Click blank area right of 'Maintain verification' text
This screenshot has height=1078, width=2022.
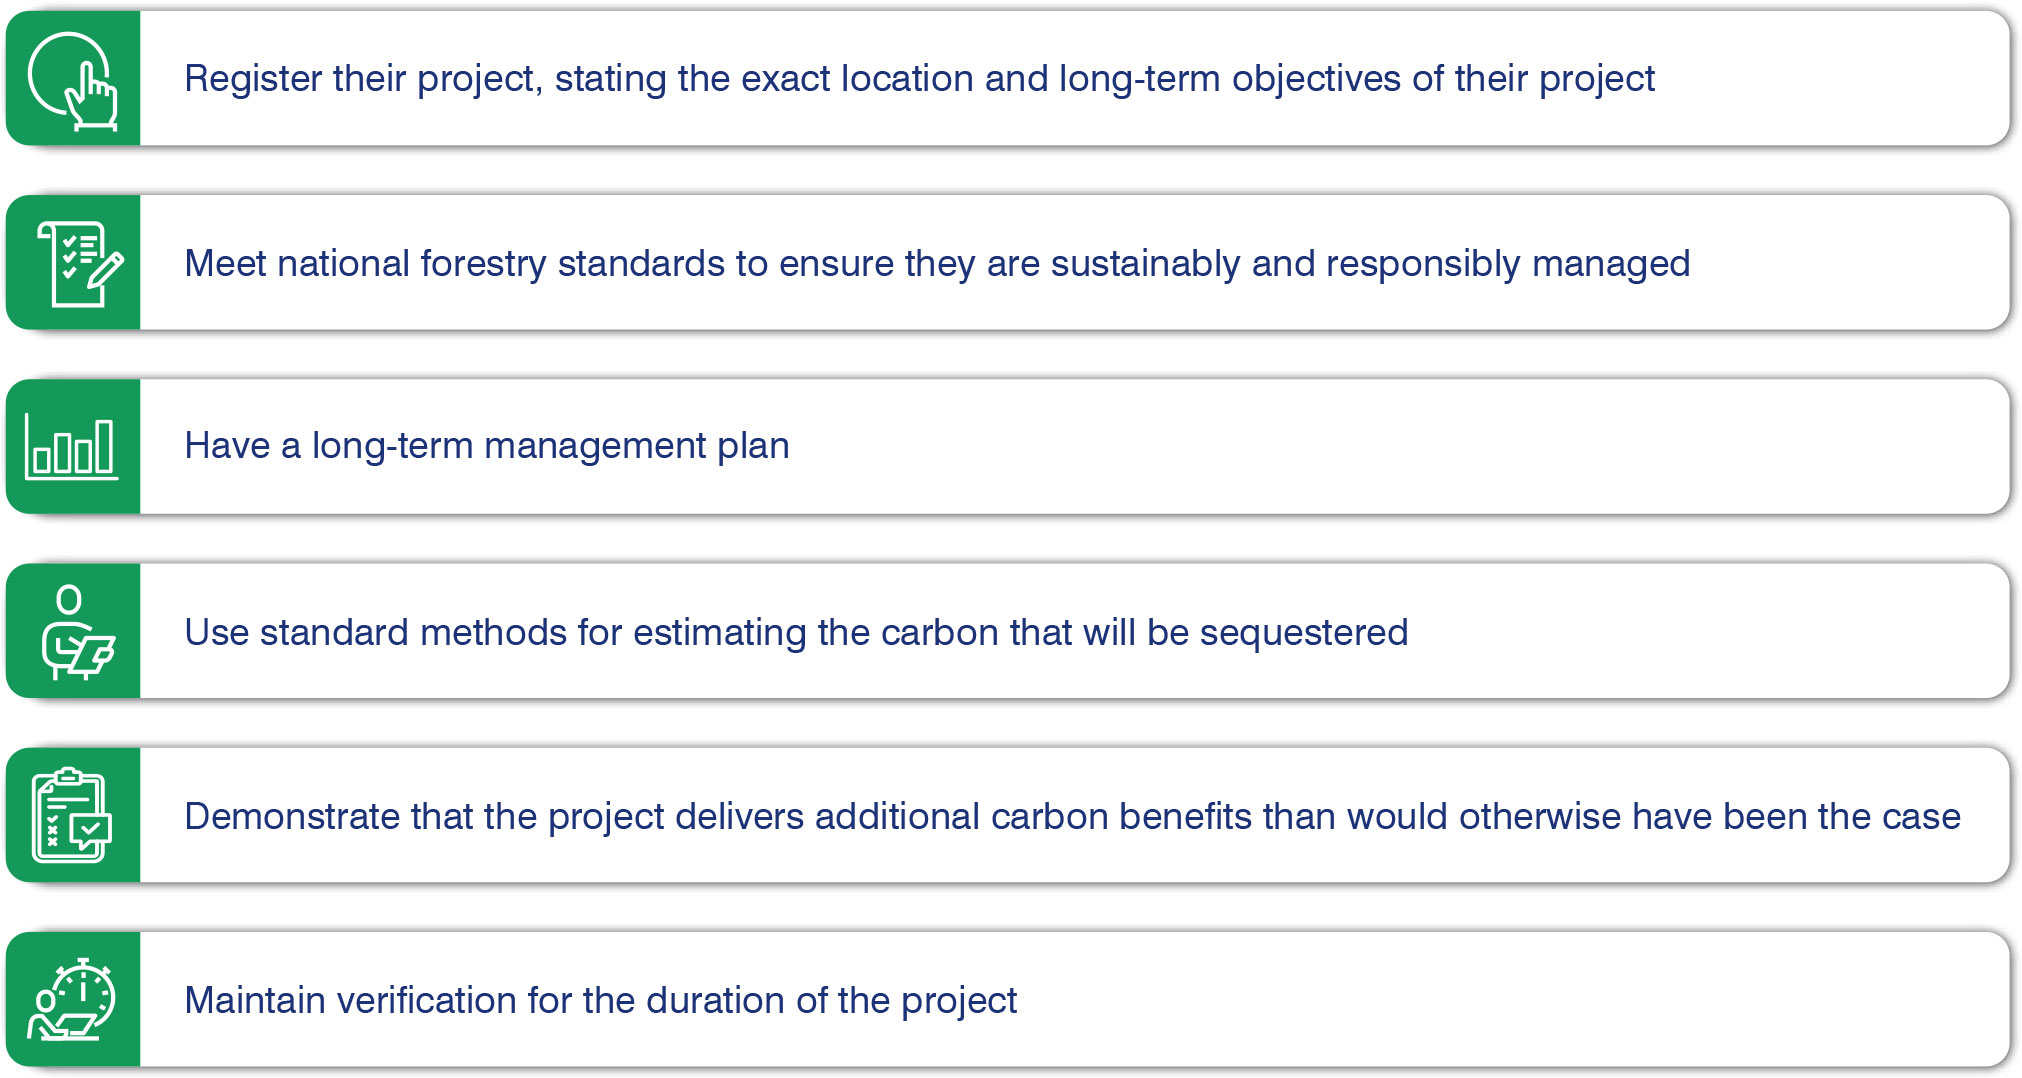click(1500, 1001)
